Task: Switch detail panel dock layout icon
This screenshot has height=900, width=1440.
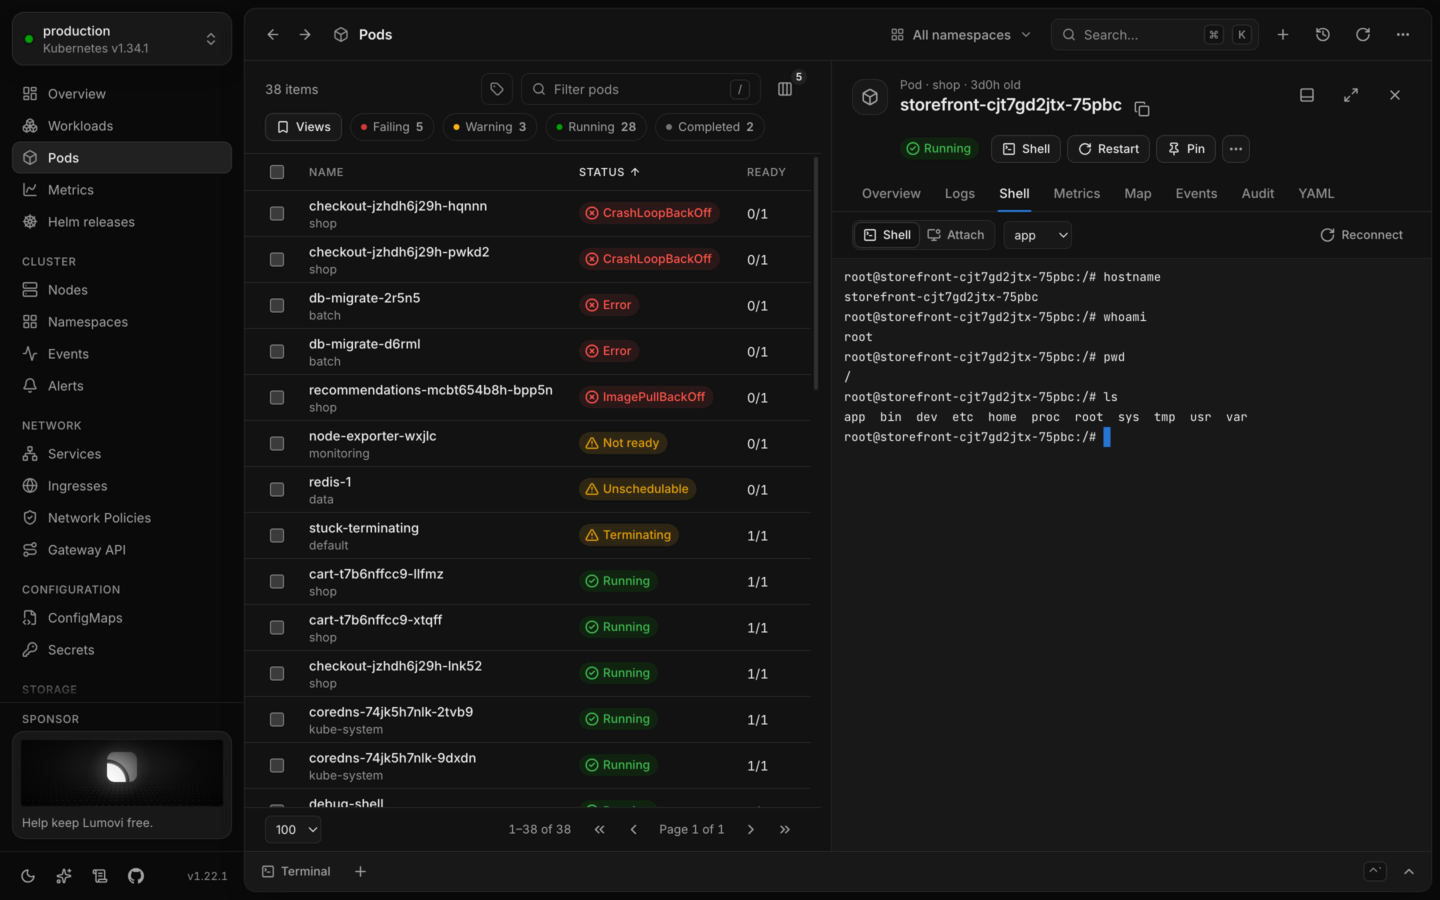Action: (1307, 95)
